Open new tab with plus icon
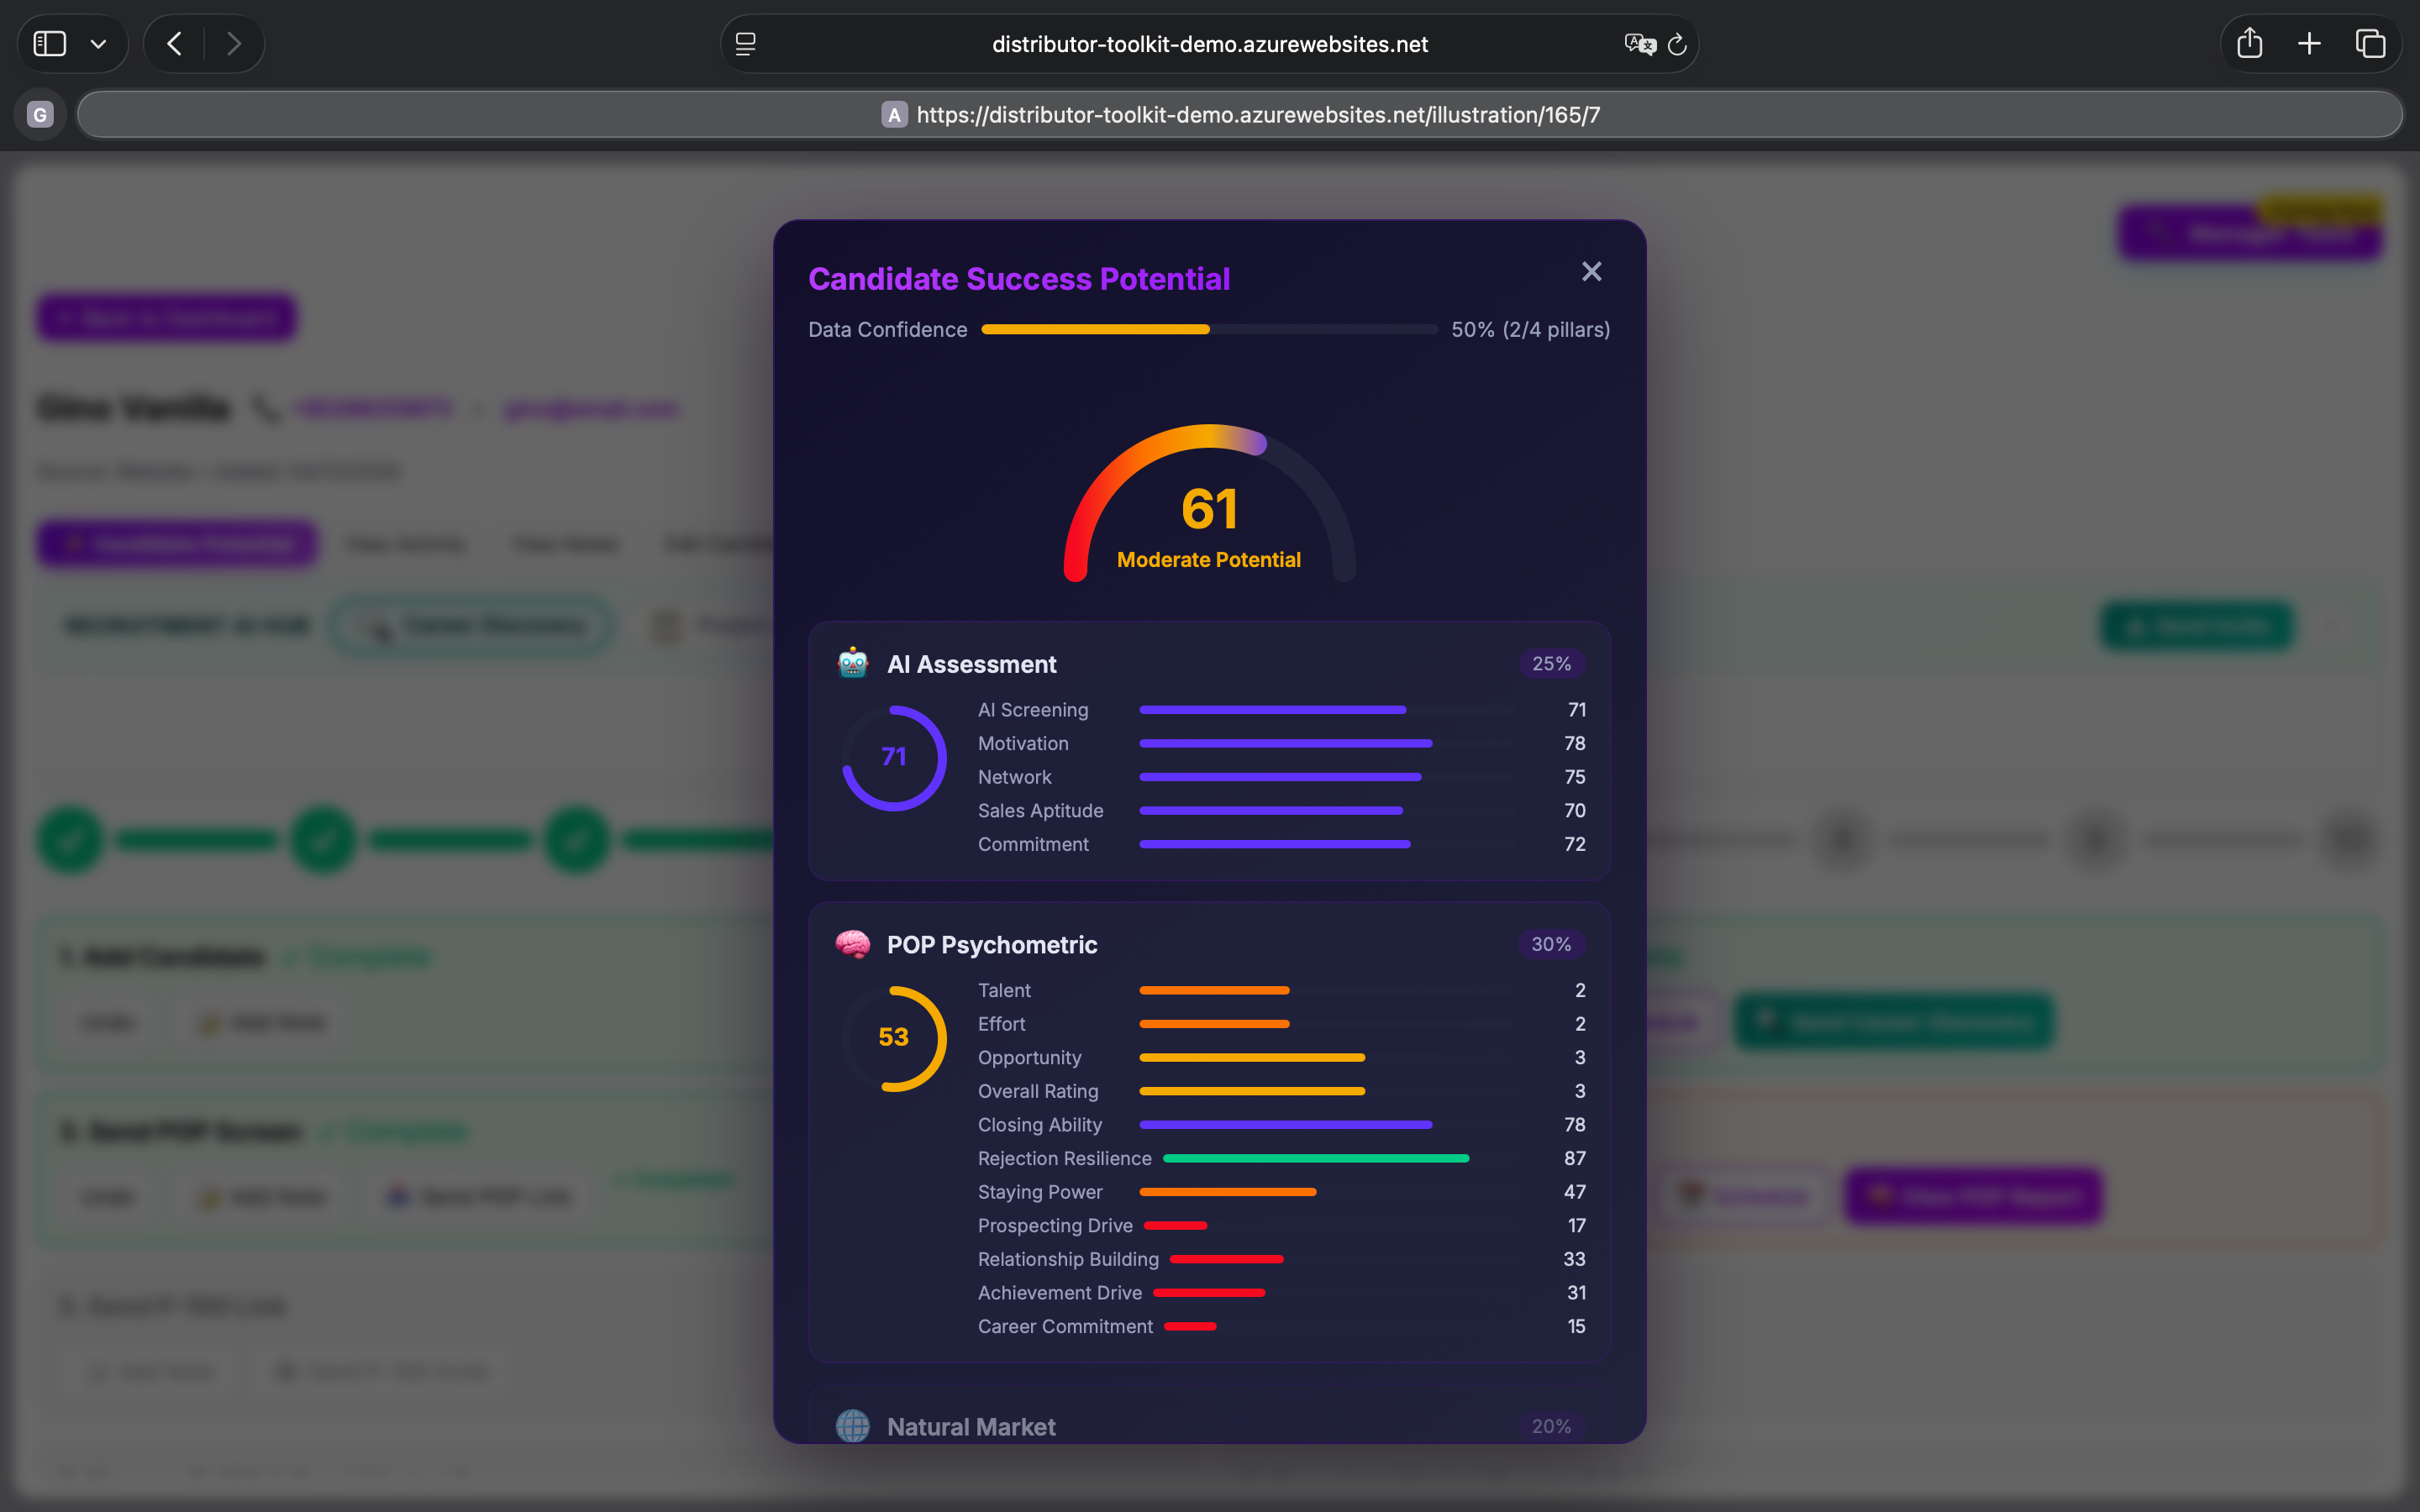2420x1512 pixels. tap(2309, 44)
